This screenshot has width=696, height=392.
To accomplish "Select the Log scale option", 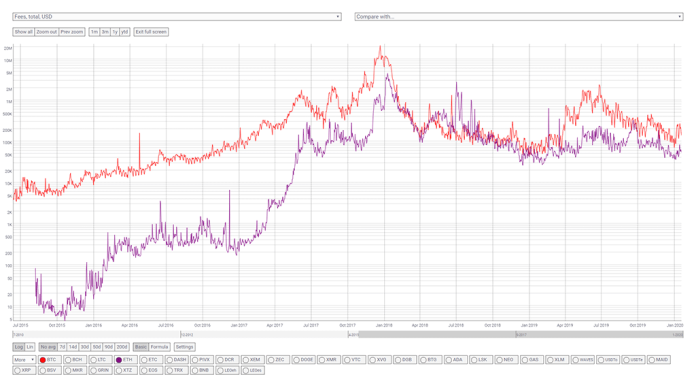I will point(19,347).
